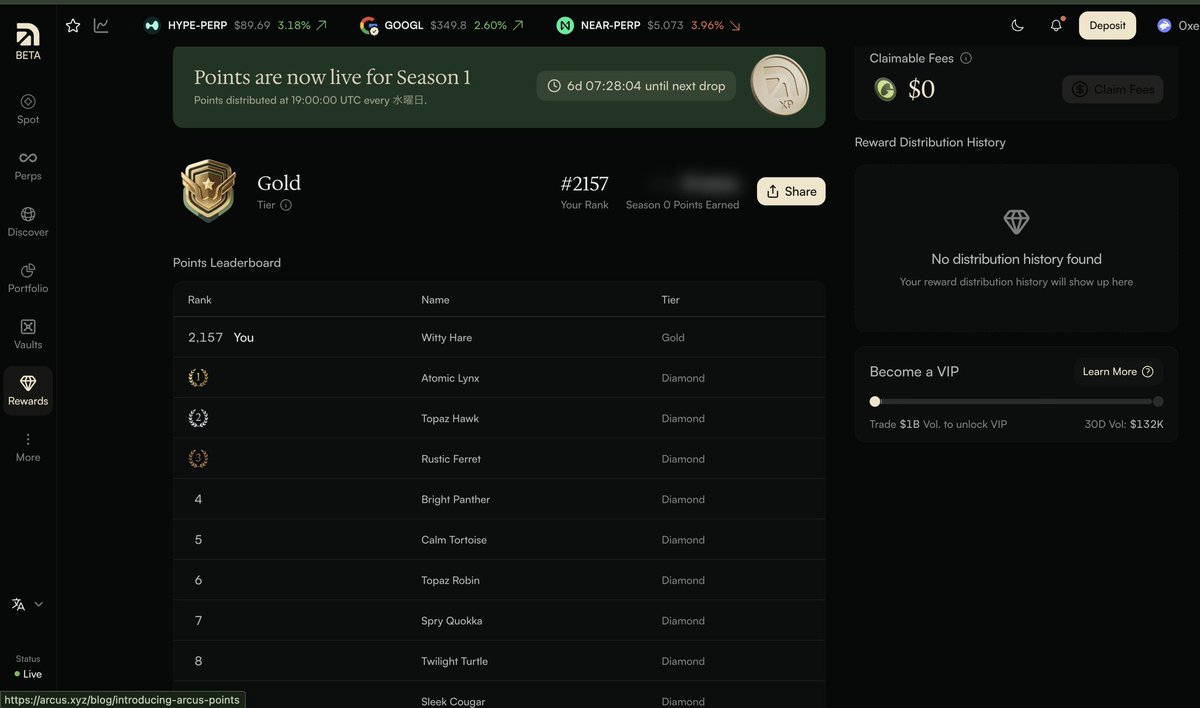The width and height of the screenshot is (1200, 708).
Task: Click the XP coin in the banner
Action: (x=779, y=85)
